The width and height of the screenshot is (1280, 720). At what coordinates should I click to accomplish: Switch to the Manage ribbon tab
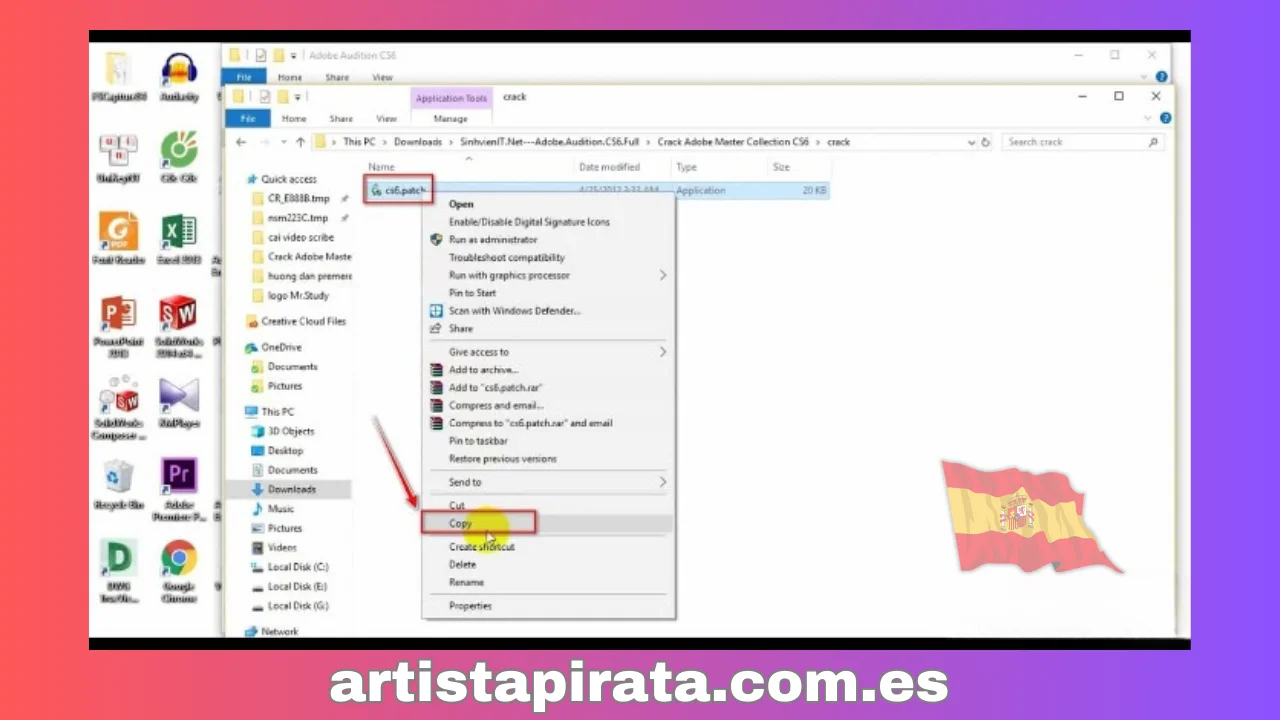[450, 118]
